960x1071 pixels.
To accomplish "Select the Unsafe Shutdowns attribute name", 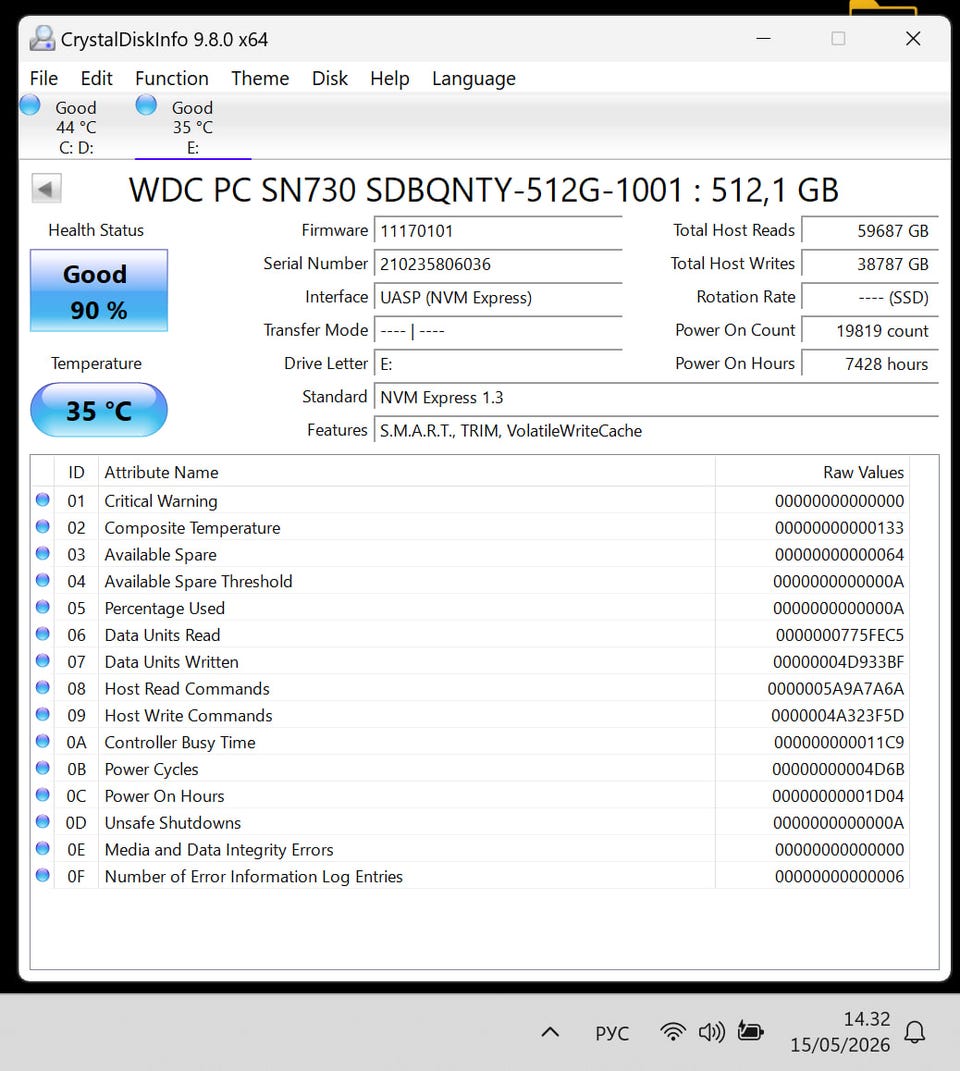I will (x=172, y=822).
